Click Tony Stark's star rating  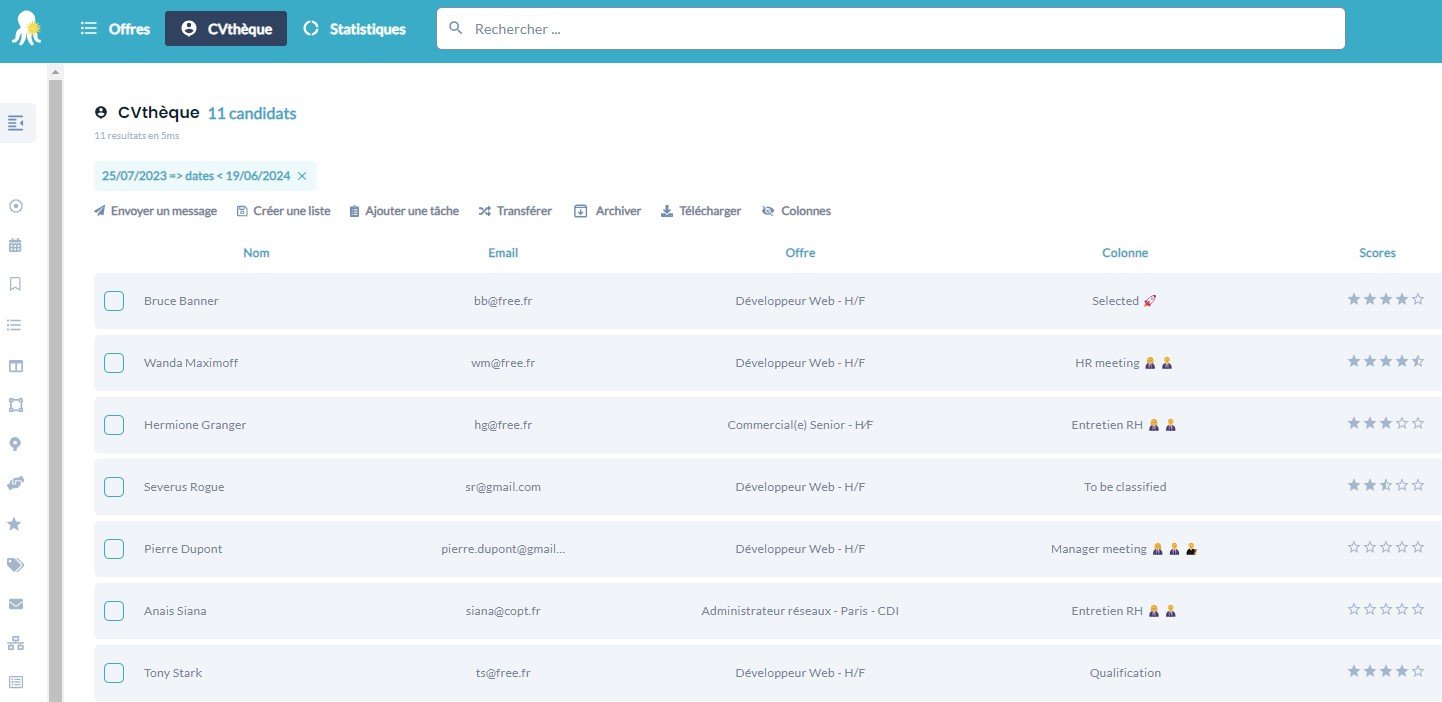click(1386, 671)
